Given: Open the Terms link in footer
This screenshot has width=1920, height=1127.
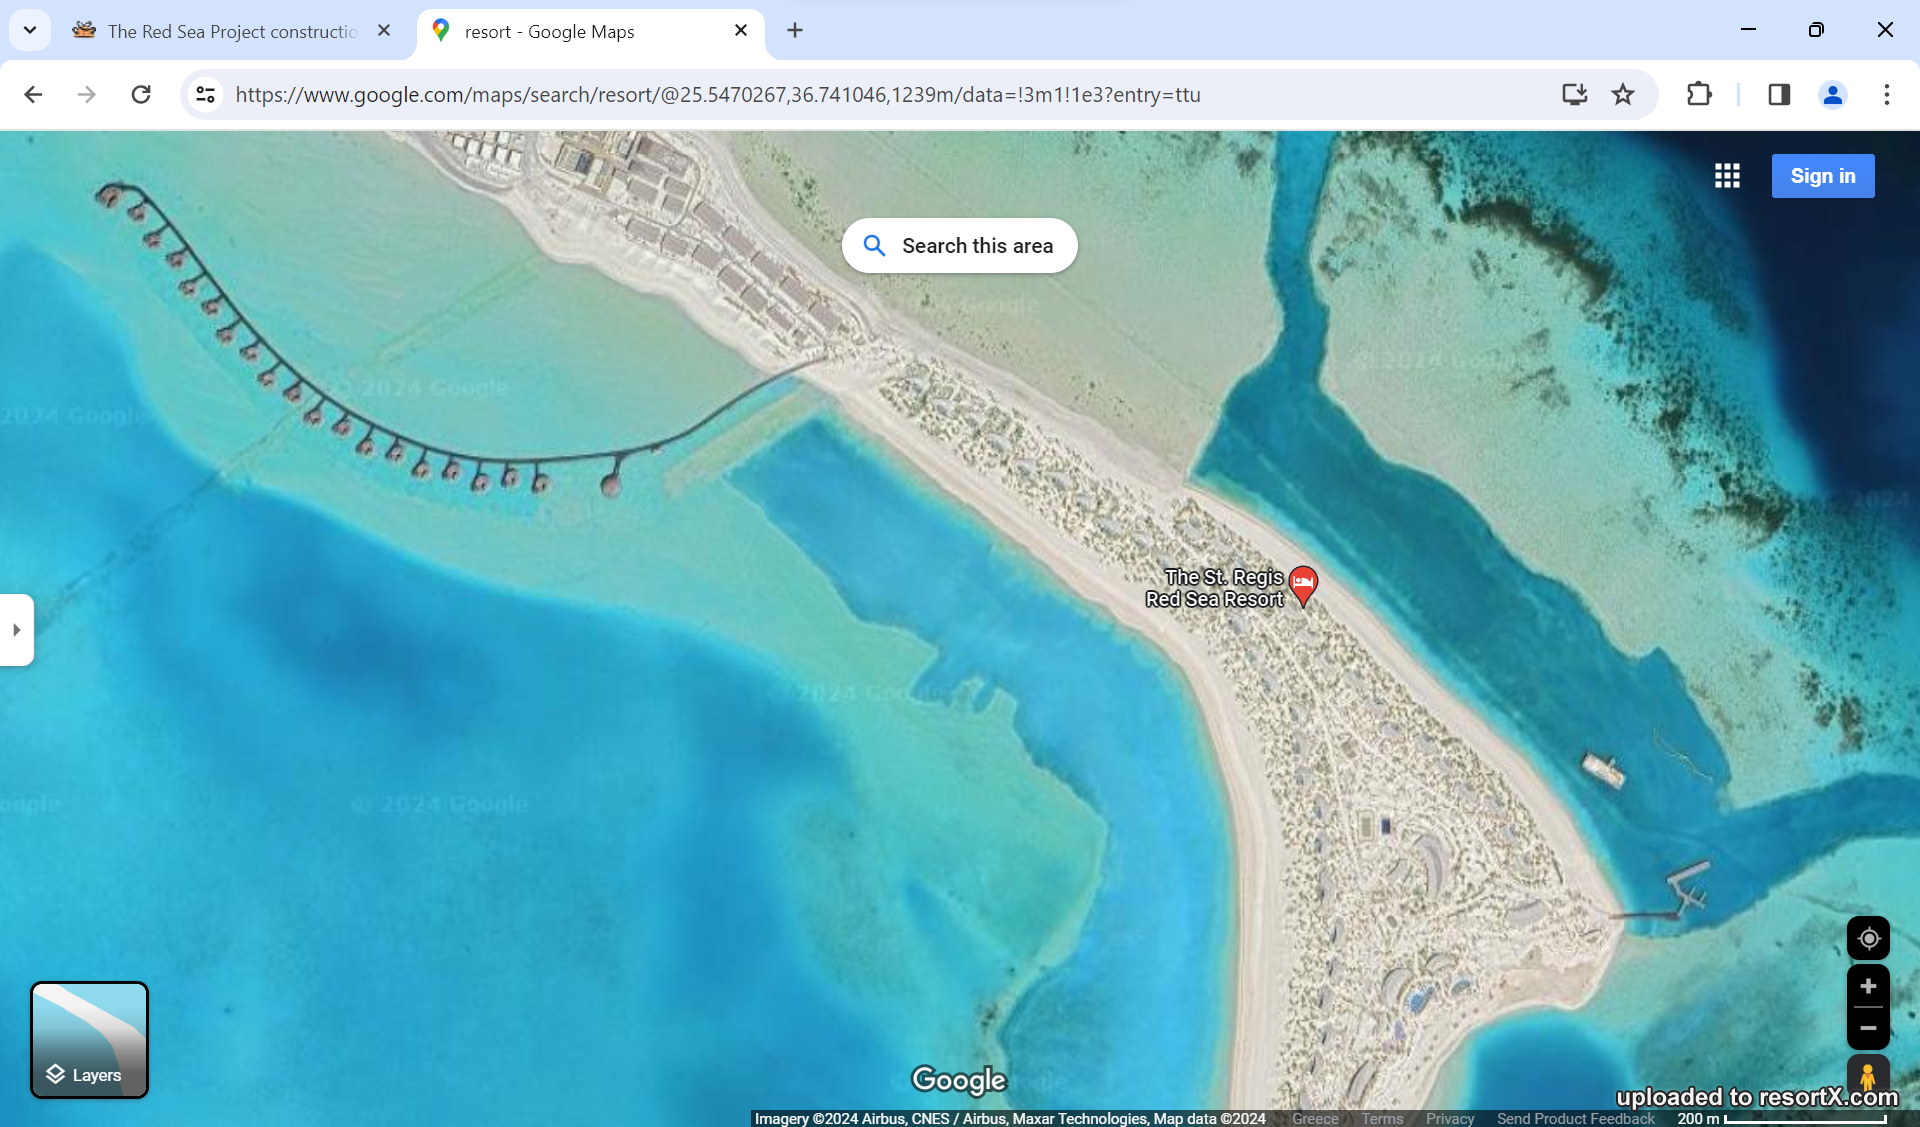Looking at the screenshot, I should click(1382, 1118).
